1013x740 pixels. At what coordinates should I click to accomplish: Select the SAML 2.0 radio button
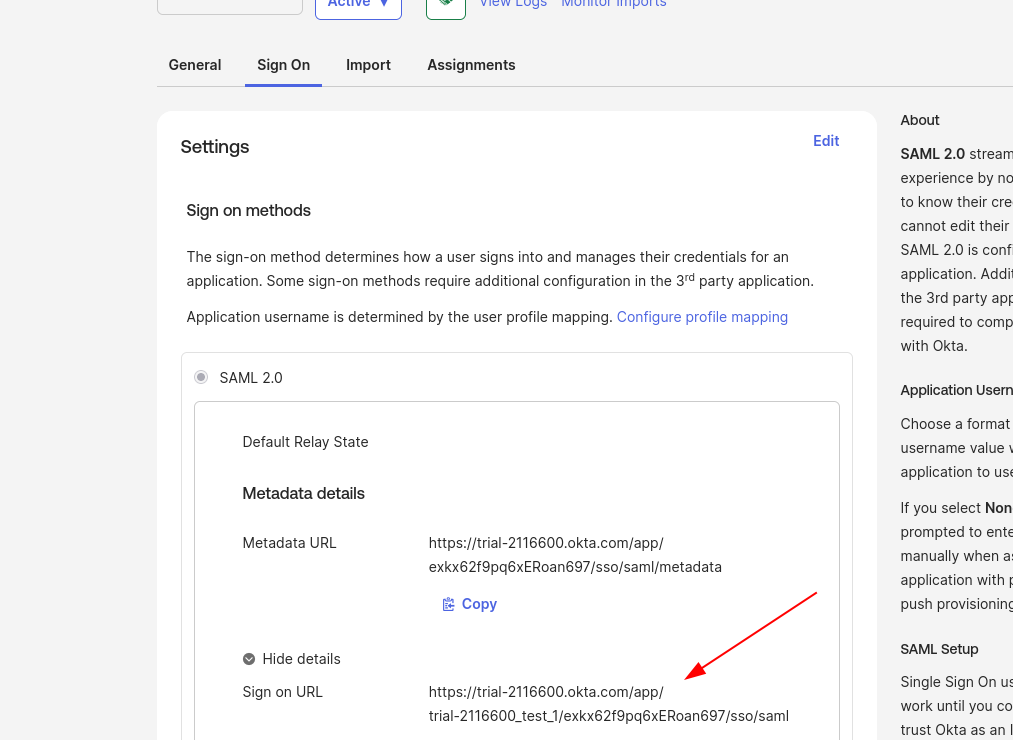pyautogui.click(x=200, y=377)
